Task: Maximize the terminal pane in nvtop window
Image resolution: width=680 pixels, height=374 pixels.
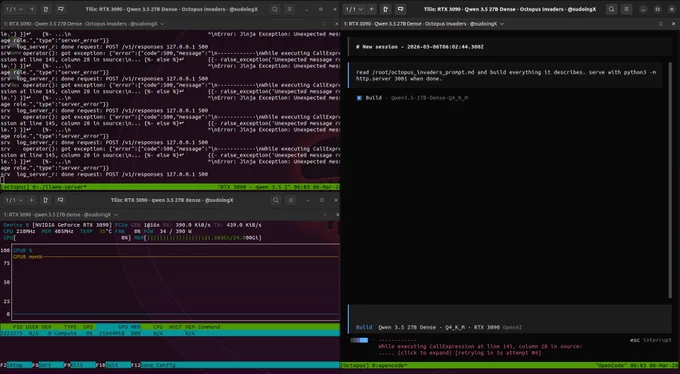Action: coord(324,215)
